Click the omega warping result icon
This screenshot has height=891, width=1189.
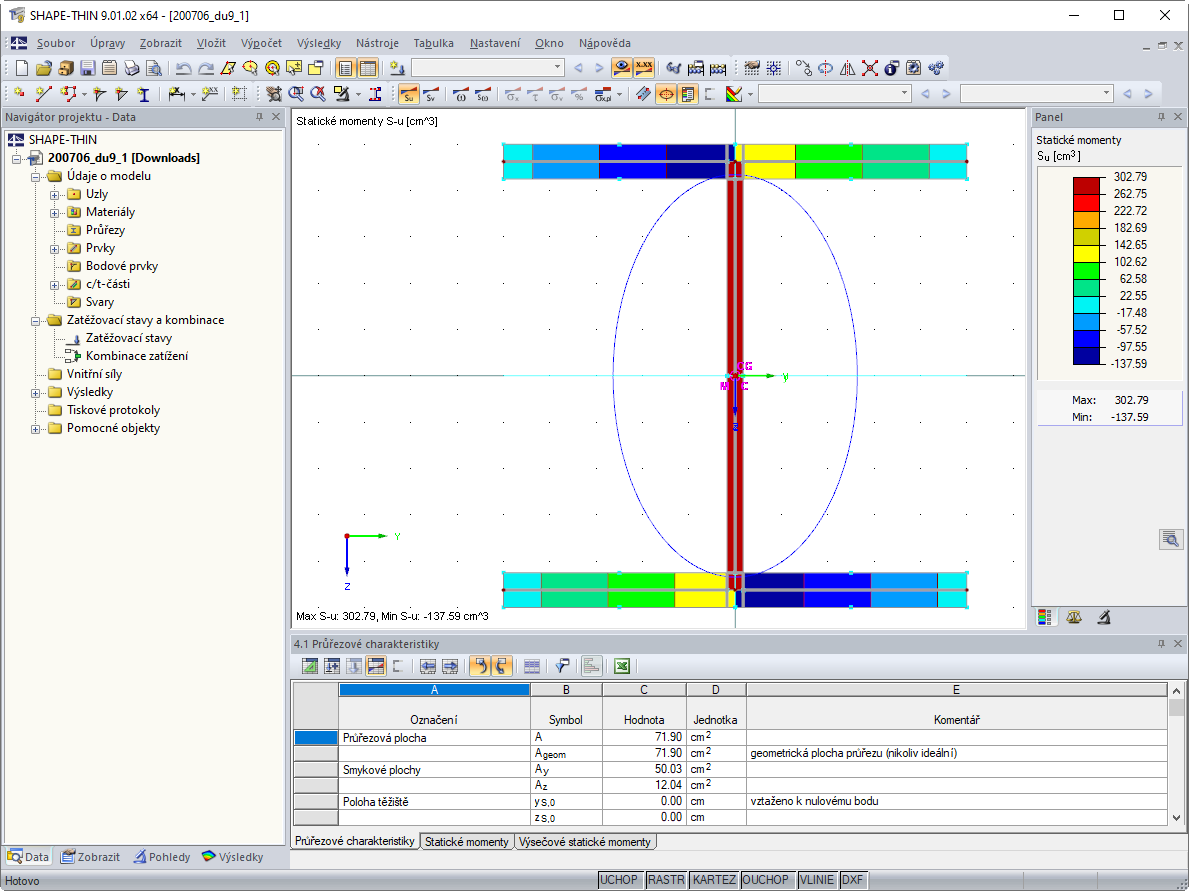[461, 94]
